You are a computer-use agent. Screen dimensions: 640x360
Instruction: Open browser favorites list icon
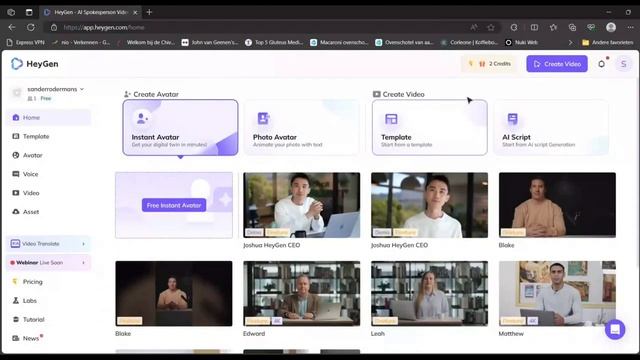click(553, 27)
